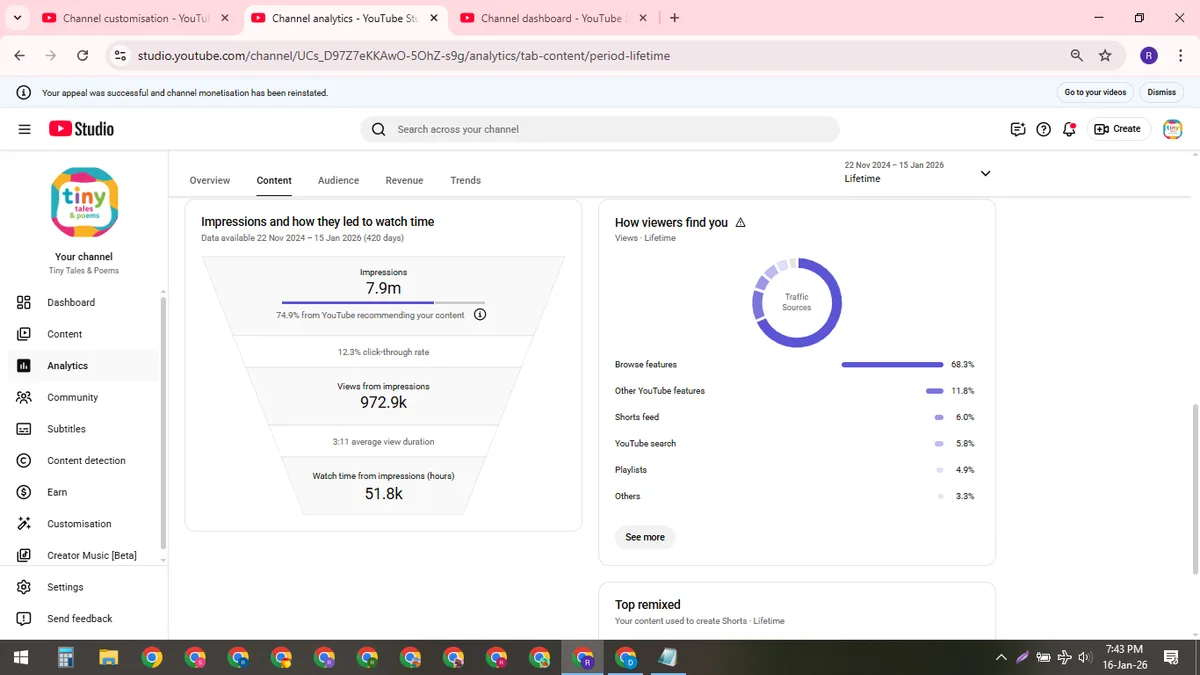Switch to Channel customisation browser tab
Image resolution: width=1200 pixels, height=675 pixels.
pyautogui.click(x=134, y=18)
